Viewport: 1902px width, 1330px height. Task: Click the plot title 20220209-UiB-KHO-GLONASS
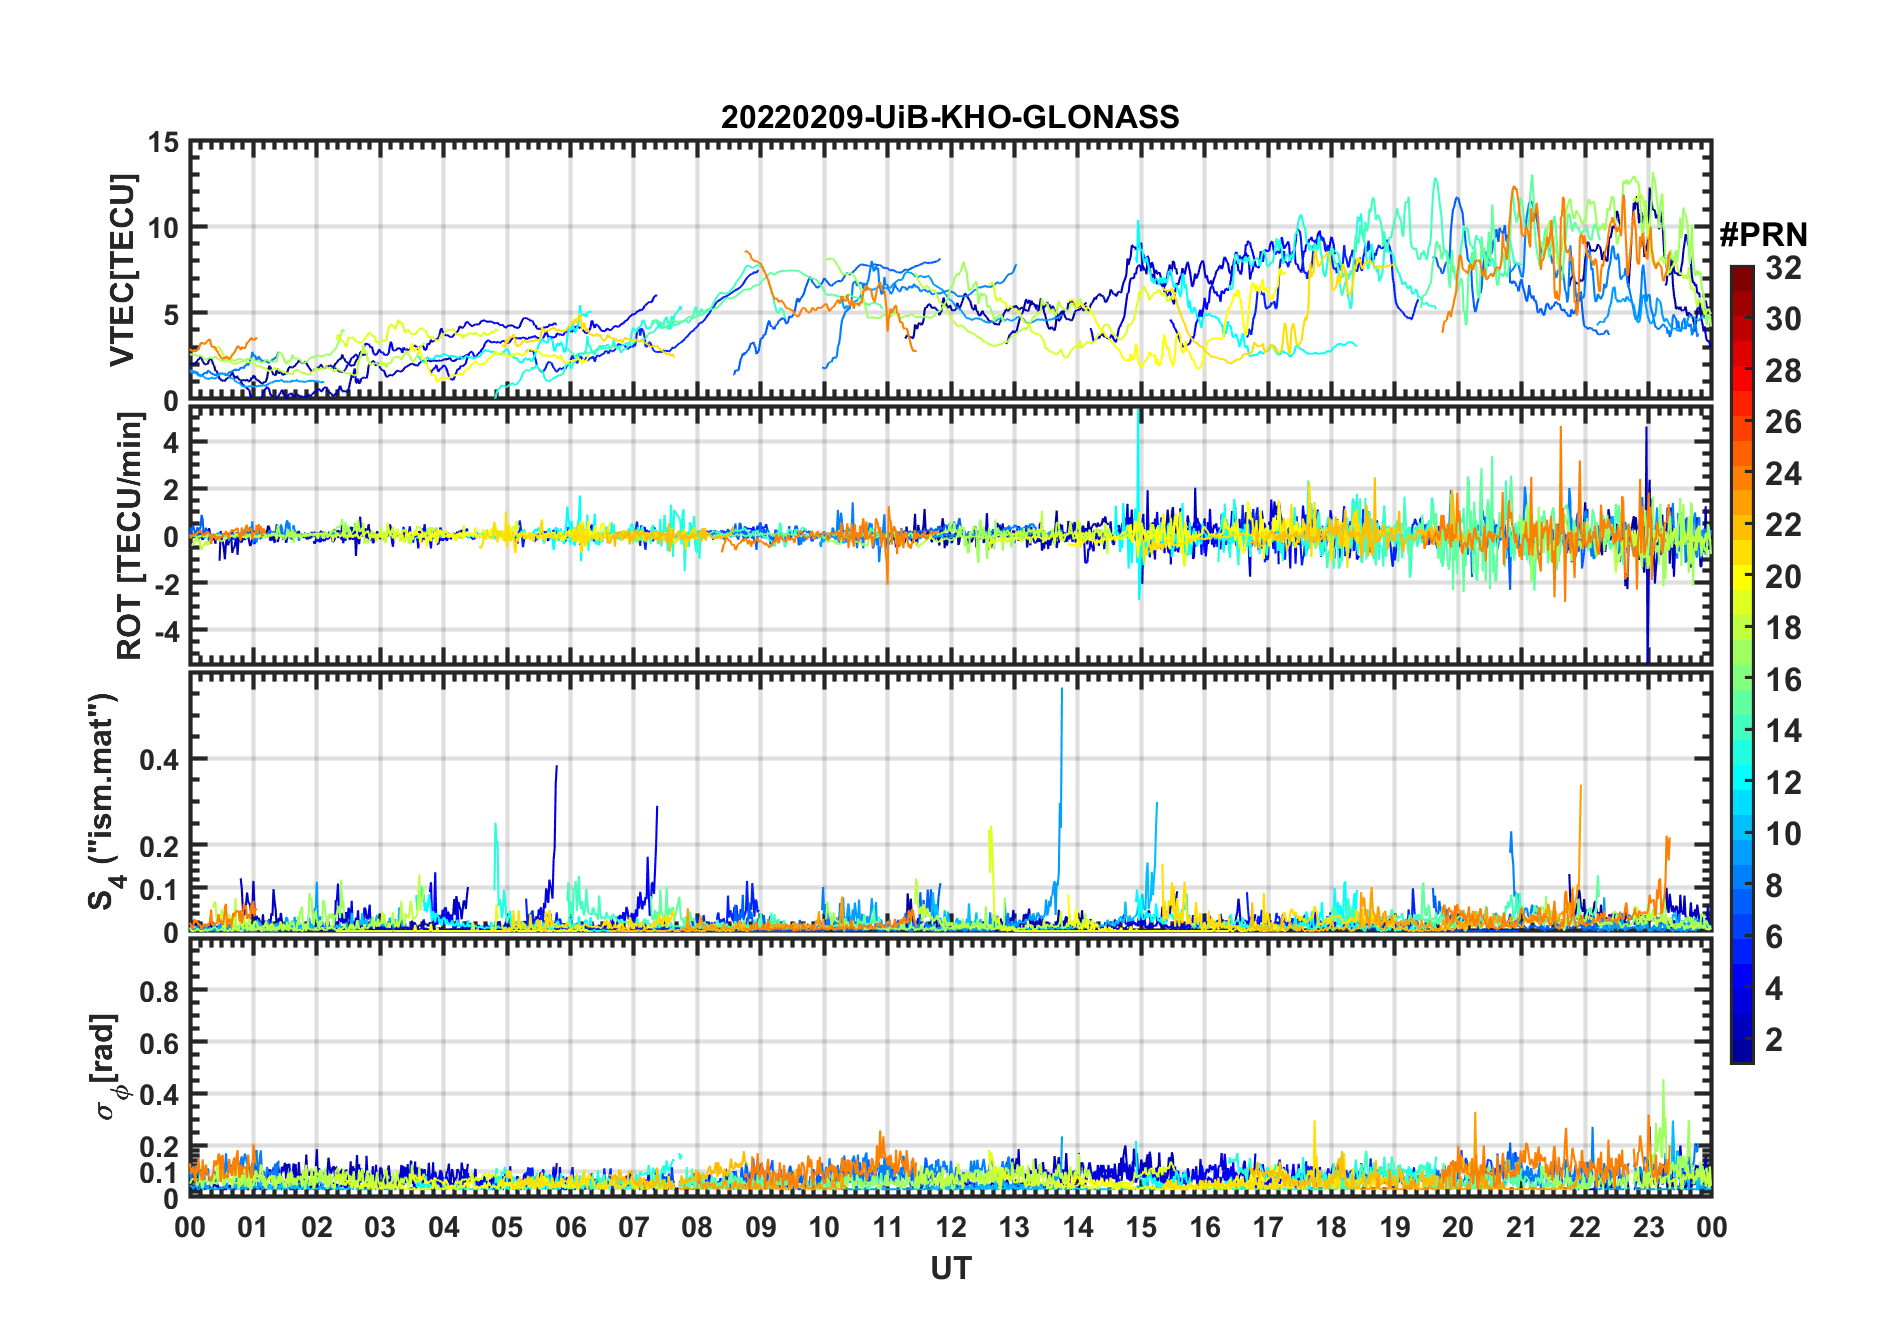point(950,117)
